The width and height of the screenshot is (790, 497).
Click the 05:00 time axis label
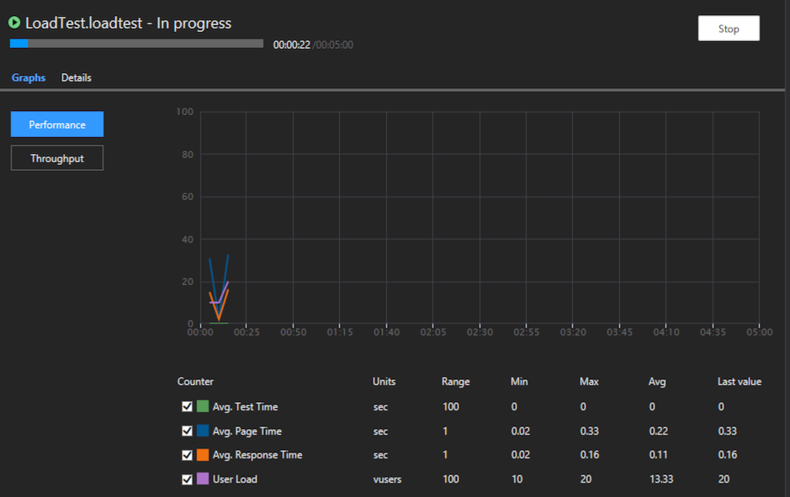coord(759,332)
